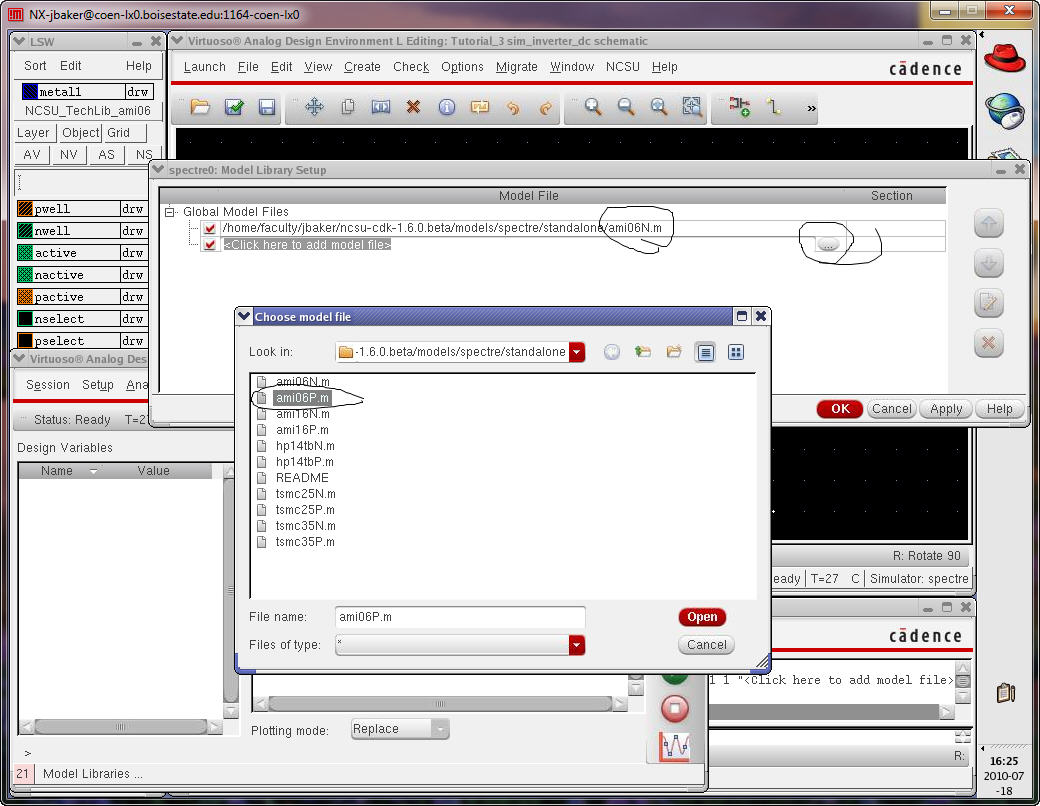Select hp14tbP.m in the file list

pyautogui.click(x=304, y=462)
